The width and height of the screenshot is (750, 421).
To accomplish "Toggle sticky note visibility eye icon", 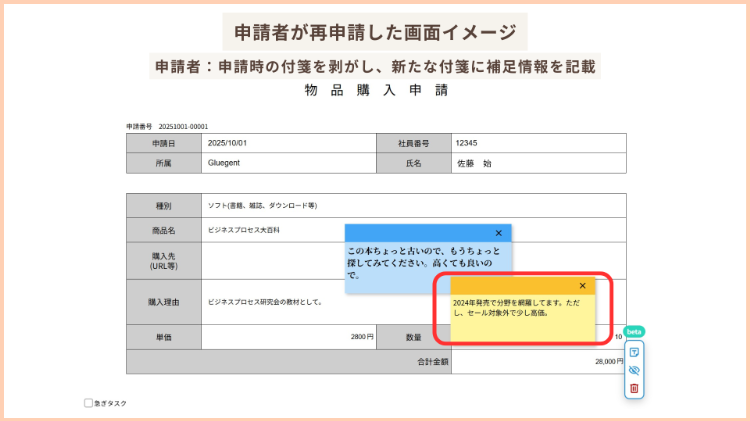I will point(633,370).
